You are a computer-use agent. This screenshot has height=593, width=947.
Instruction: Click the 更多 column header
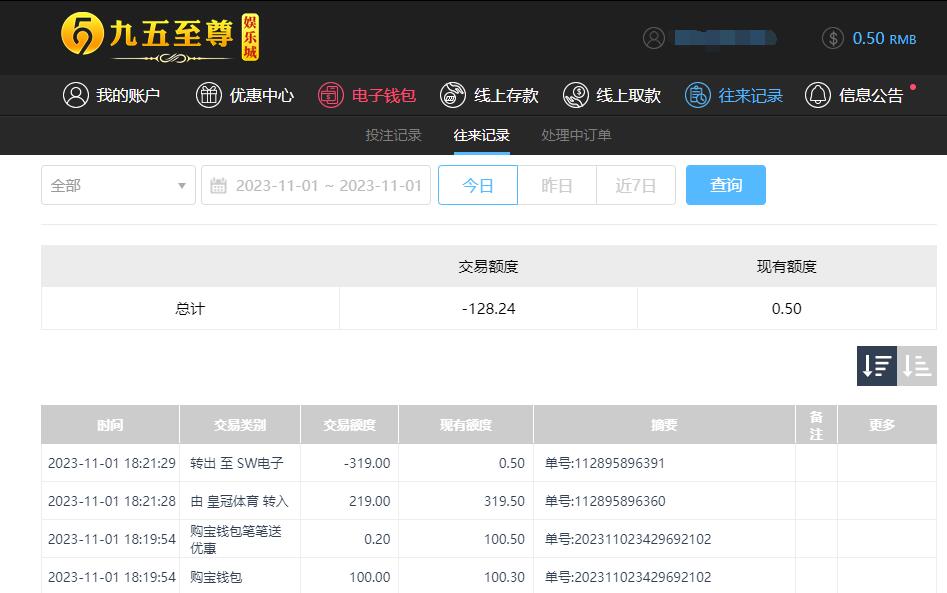tap(887, 425)
